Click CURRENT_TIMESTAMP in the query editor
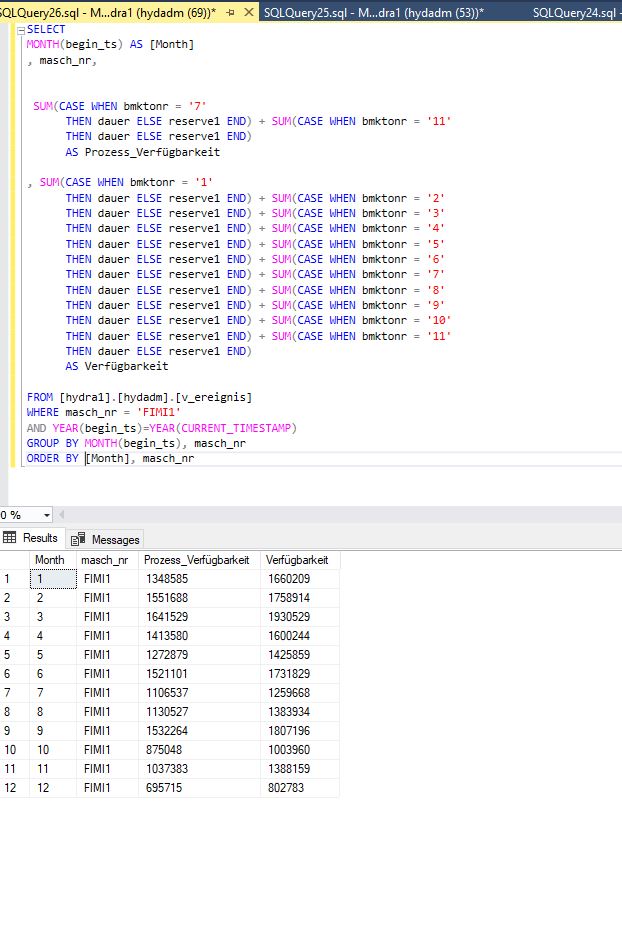The image size is (622, 925). (236, 428)
